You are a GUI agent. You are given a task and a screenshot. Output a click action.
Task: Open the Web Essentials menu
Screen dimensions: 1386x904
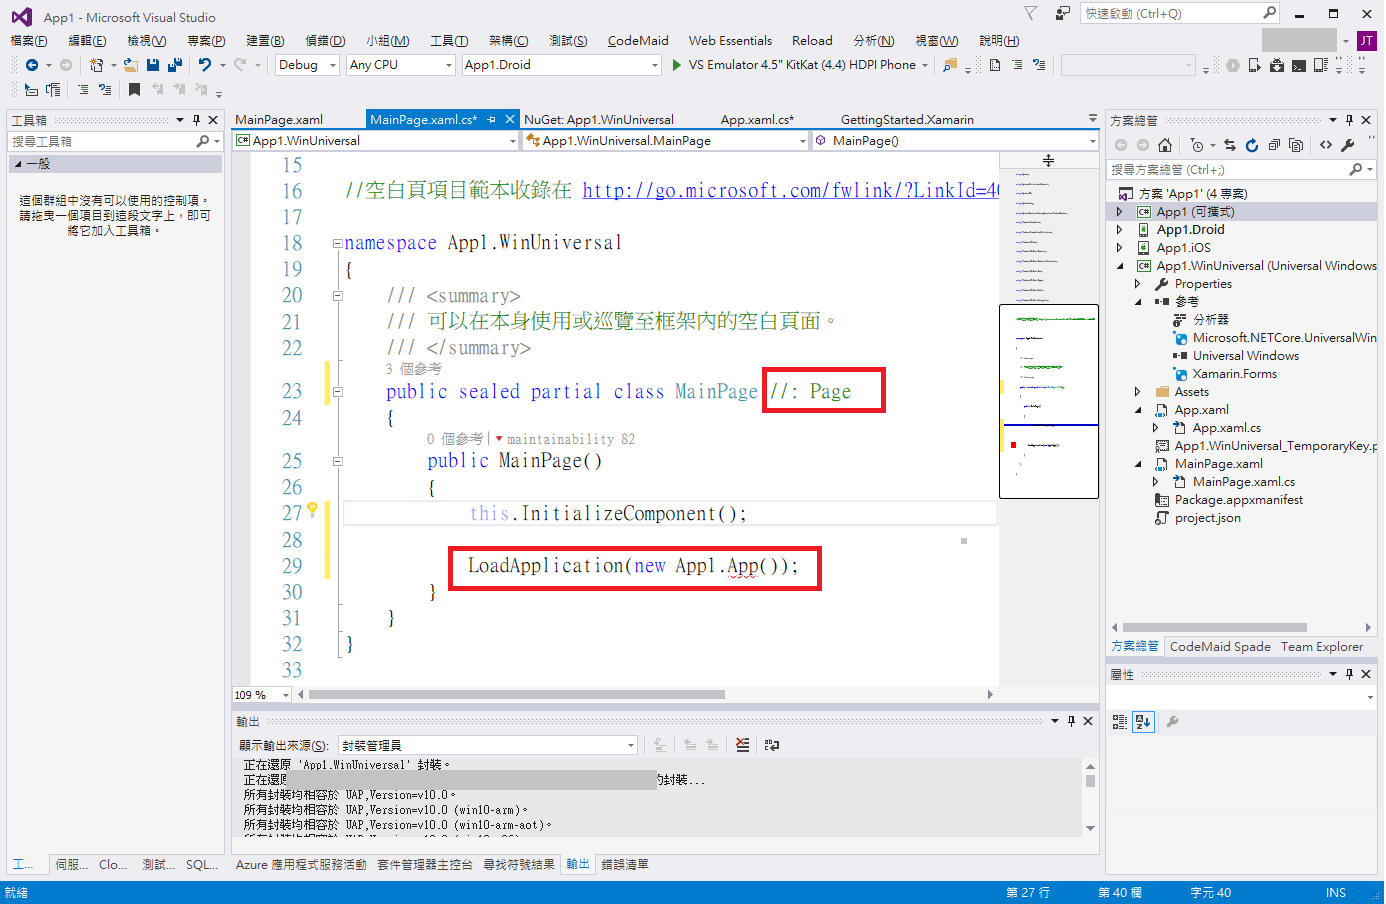coord(730,41)
